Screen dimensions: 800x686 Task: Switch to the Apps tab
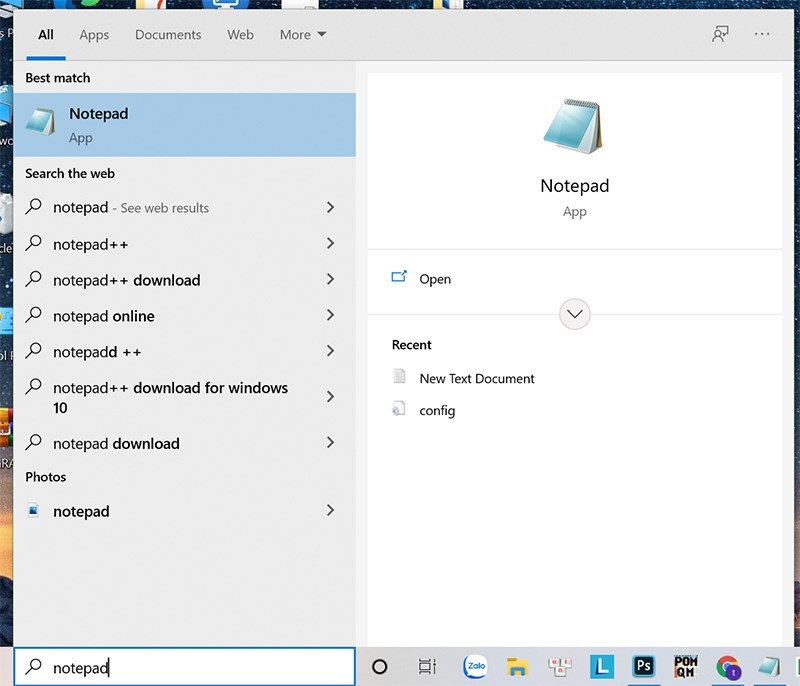(x=94, y=34)
